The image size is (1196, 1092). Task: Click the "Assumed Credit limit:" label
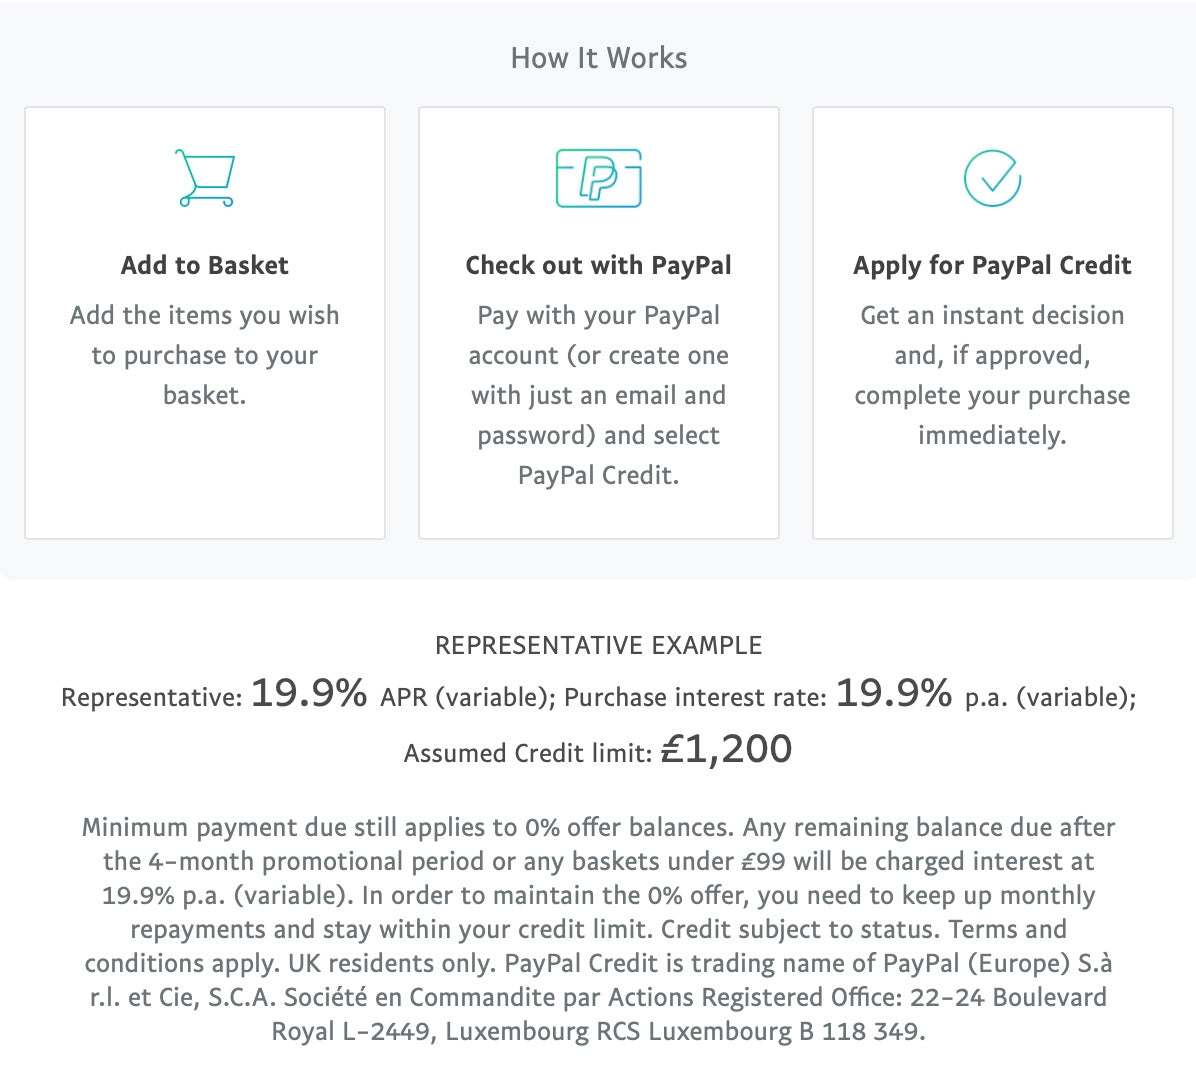[x=527, y=754]
